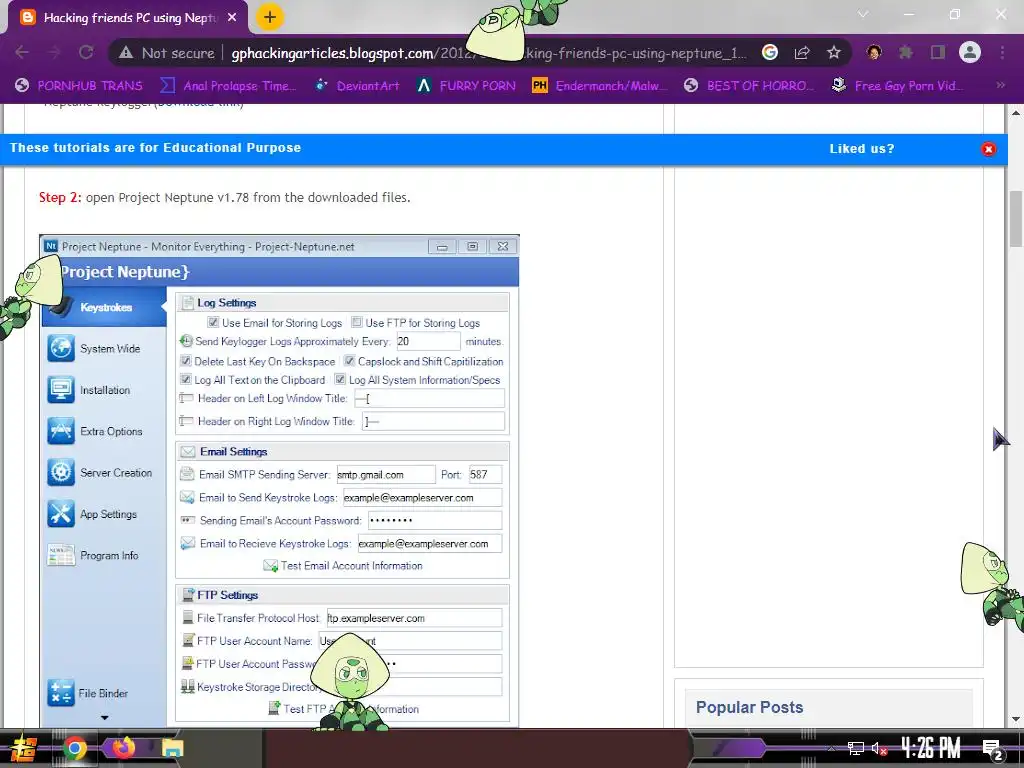This screenshot has height=768, width=1024.
Task: Go back using the browser back arrow
Action: click(22, 52)
